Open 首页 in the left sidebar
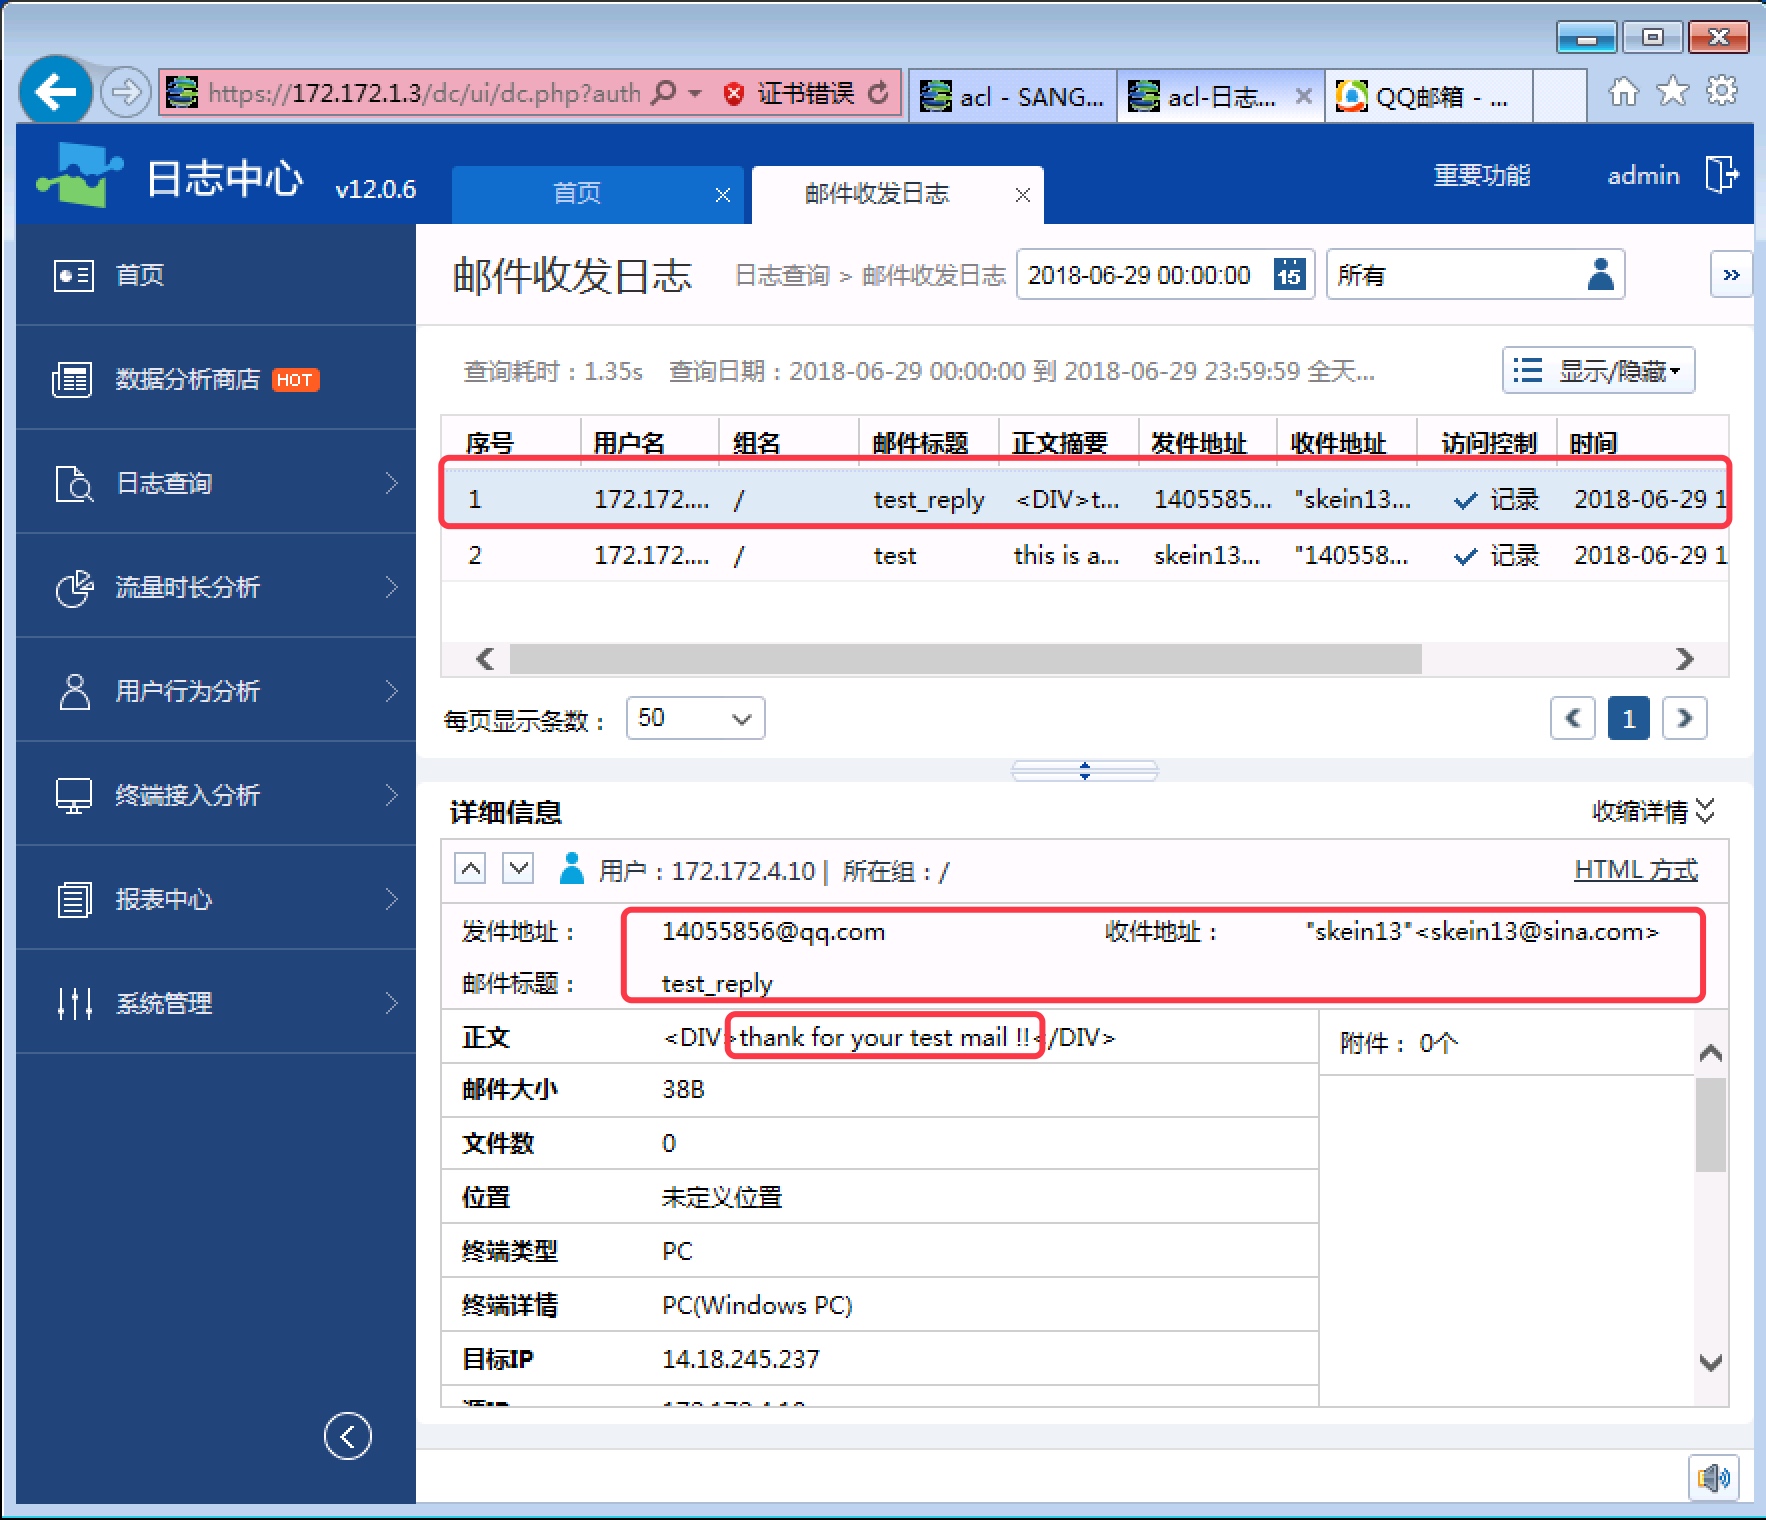Image resolution: width=1766 pixels, height=1520 pixels. (x=216, y=274)
